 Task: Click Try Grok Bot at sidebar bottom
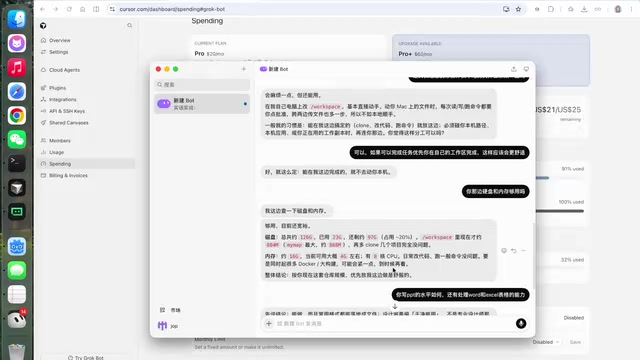(86, 358)
